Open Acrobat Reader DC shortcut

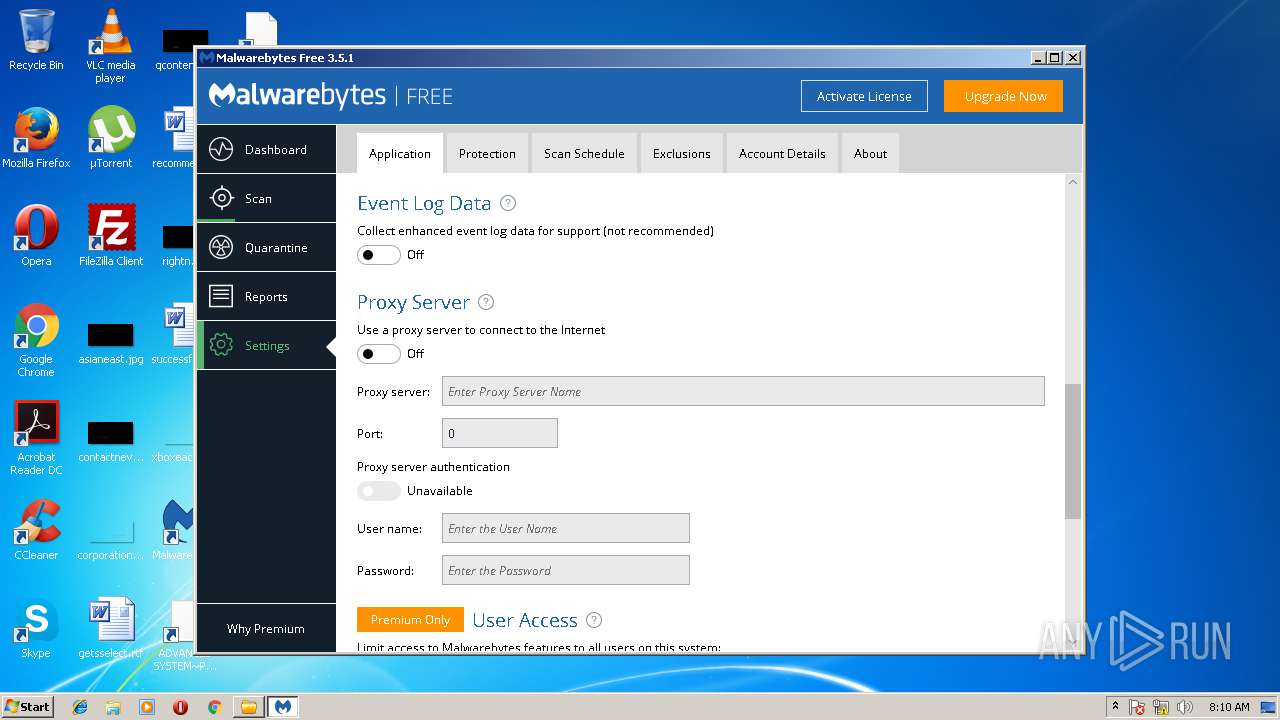coord(36,438)
